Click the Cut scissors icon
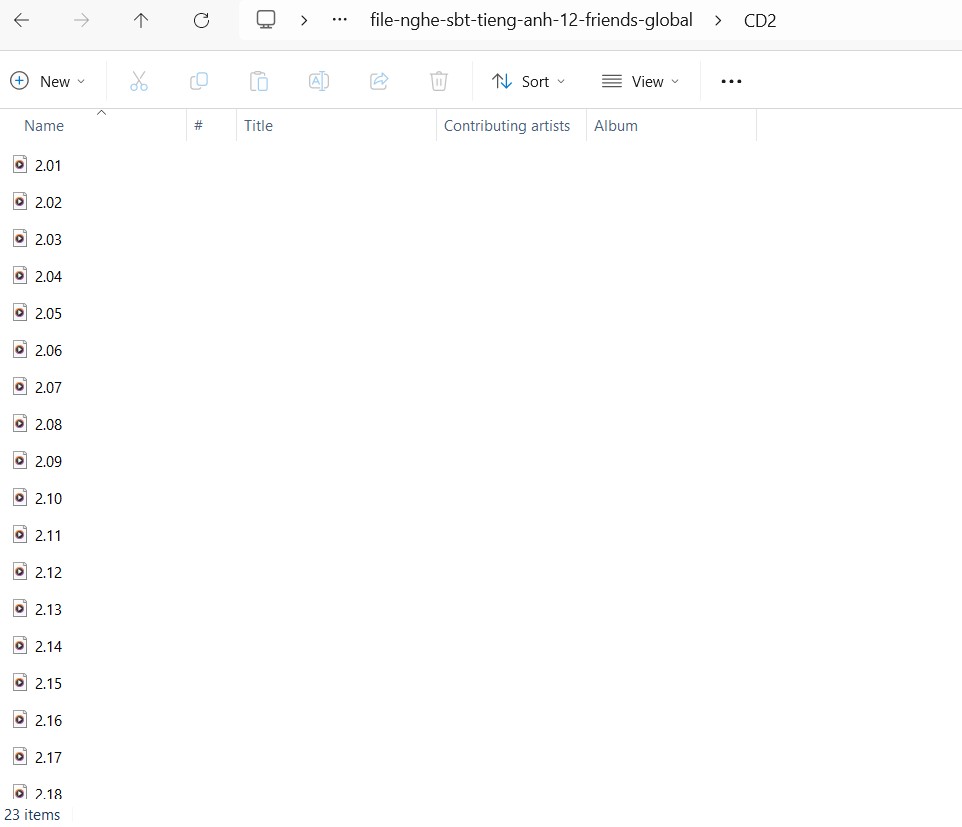The height and width of the screenshot is (827, 962). click(139, 81)
